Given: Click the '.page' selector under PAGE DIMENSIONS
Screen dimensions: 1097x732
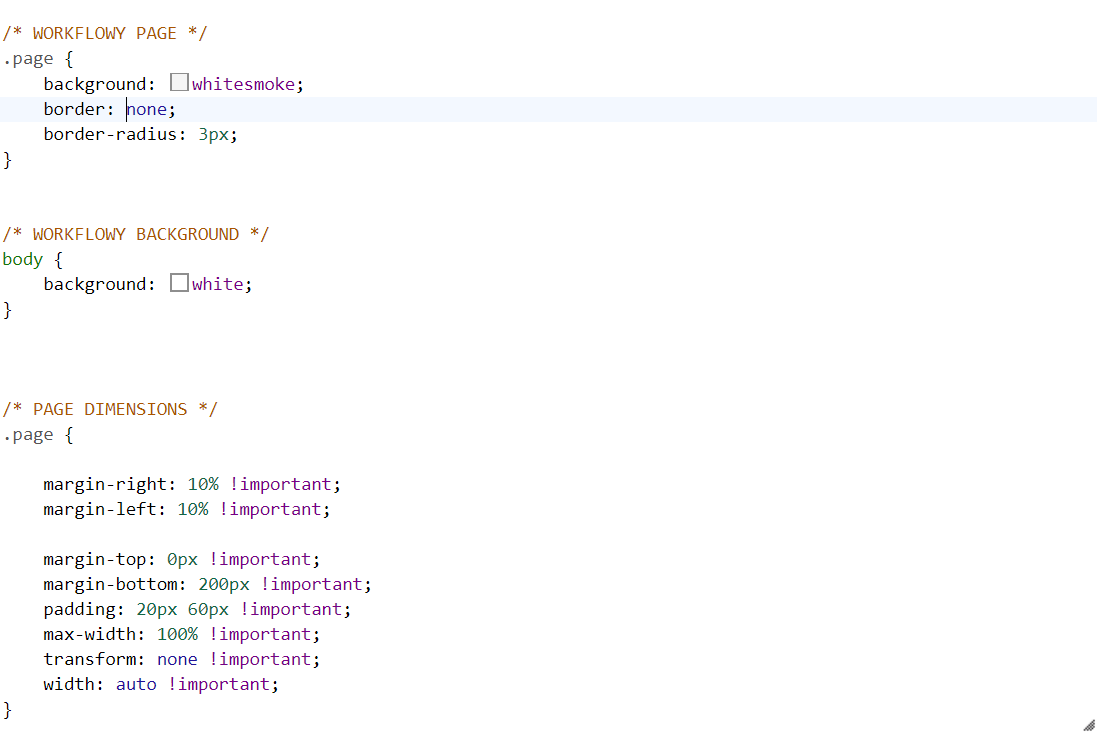Looking at the screenshot, I should click(28, 435).
